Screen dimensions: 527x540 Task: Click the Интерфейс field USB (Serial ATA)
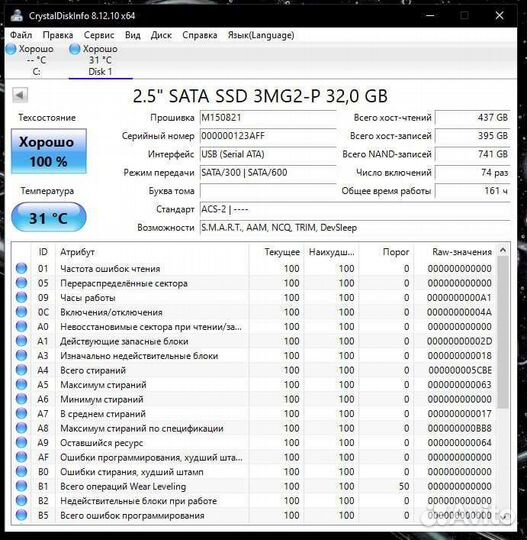(x=268, y=154)
